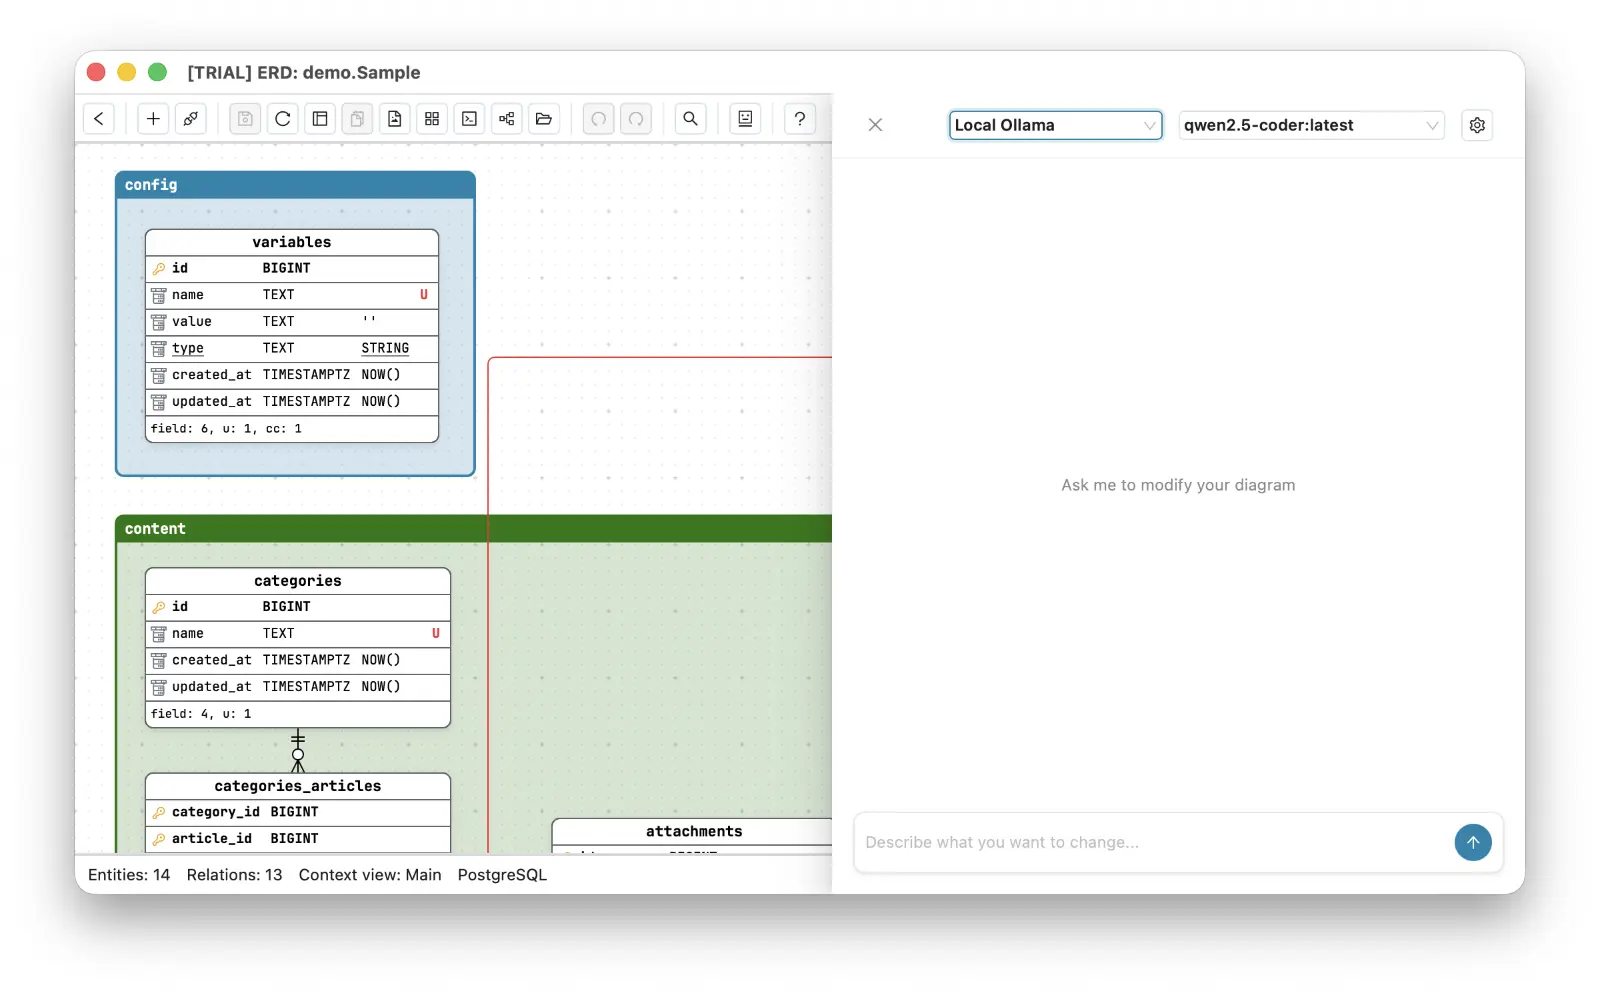Click the disabled save diagram icon
The image size is (1600, 993).
point(245,119)
